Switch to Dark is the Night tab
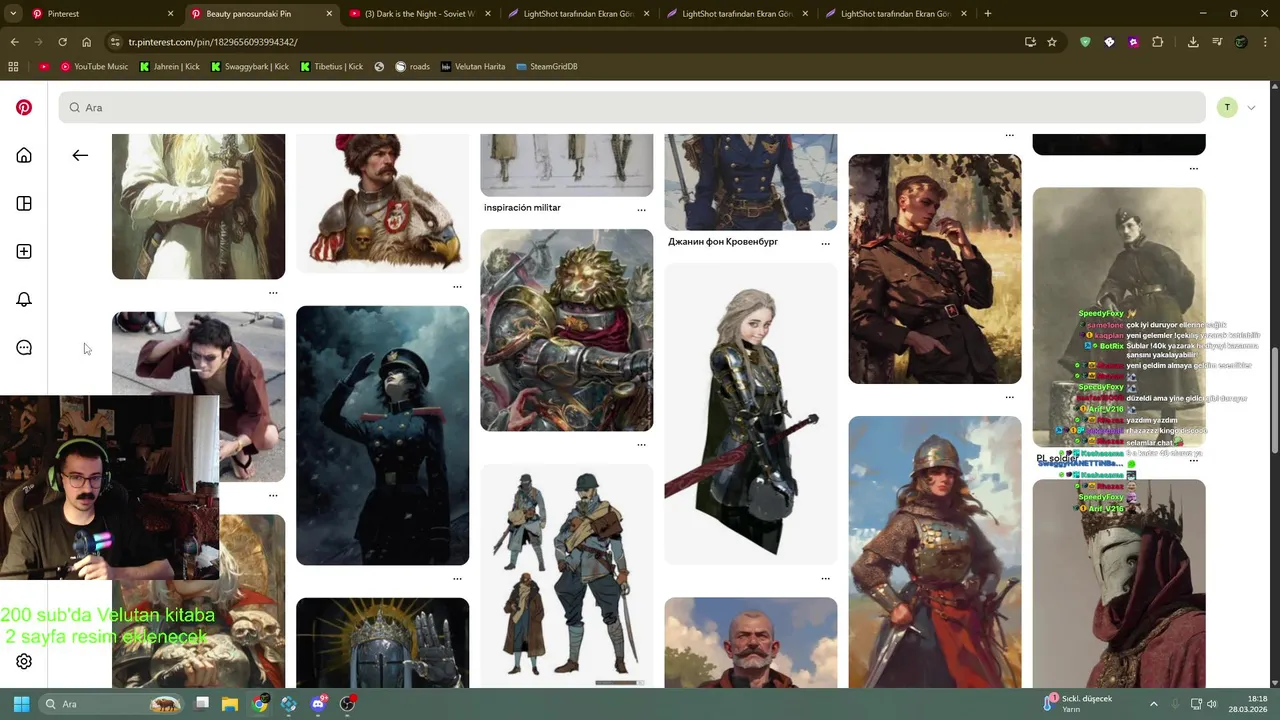 [x=420, y=14]
